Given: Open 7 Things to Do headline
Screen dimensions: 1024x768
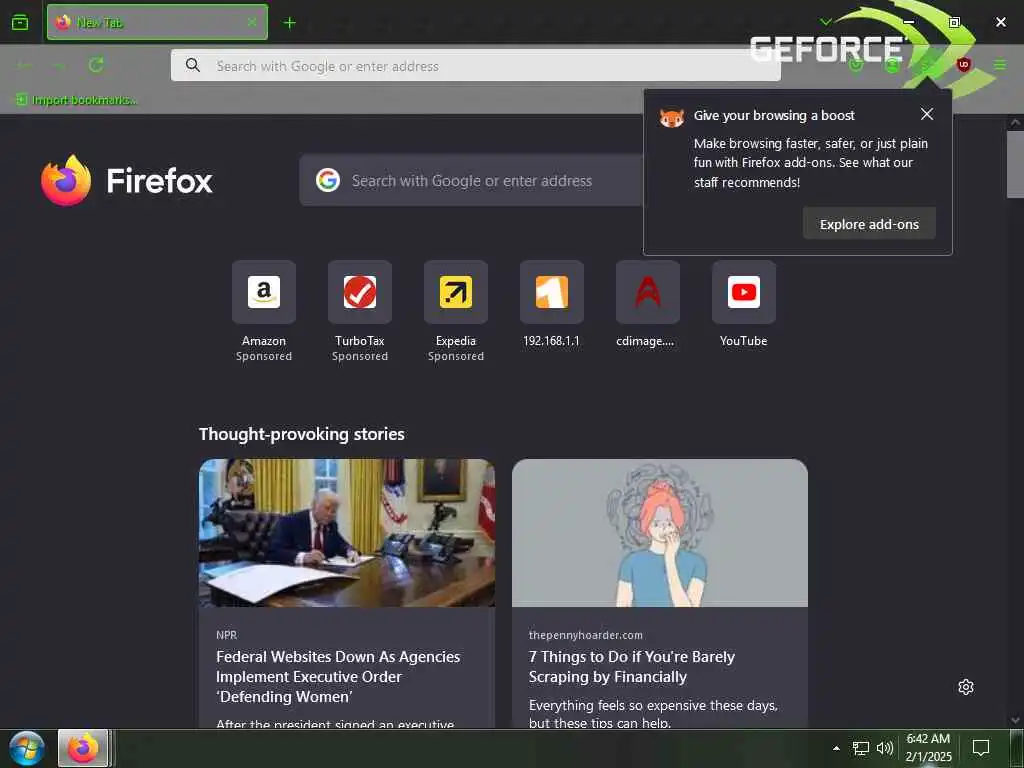Looking at the screenshot, I should tap(632, 667).
